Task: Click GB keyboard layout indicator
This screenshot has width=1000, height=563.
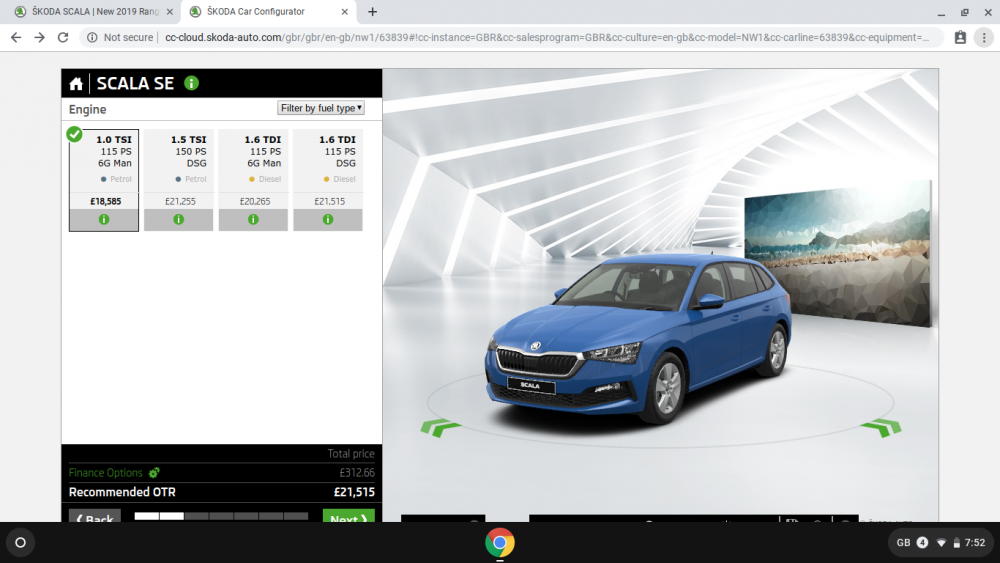Action: tap(904, 543)
